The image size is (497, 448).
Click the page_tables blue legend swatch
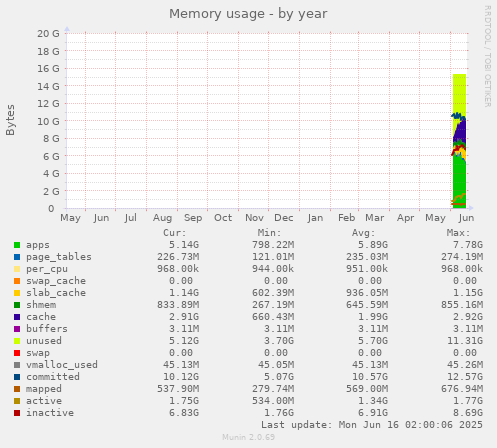17,257
